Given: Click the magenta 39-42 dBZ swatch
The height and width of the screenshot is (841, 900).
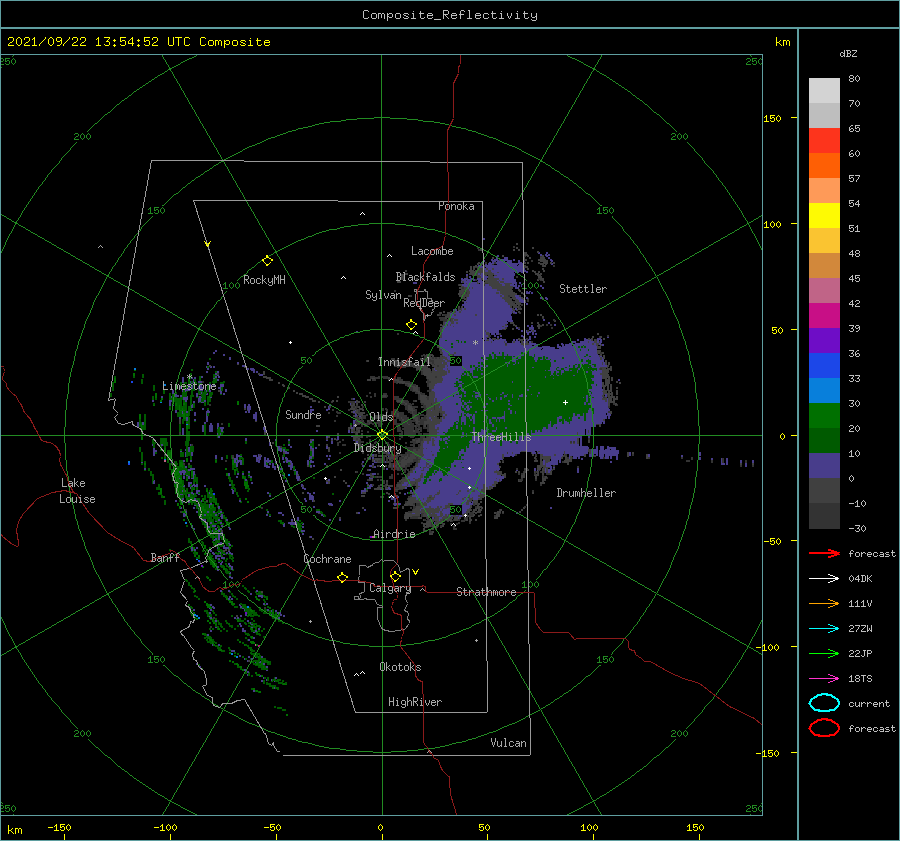Looking at the screenshot, I should (824, 316).
